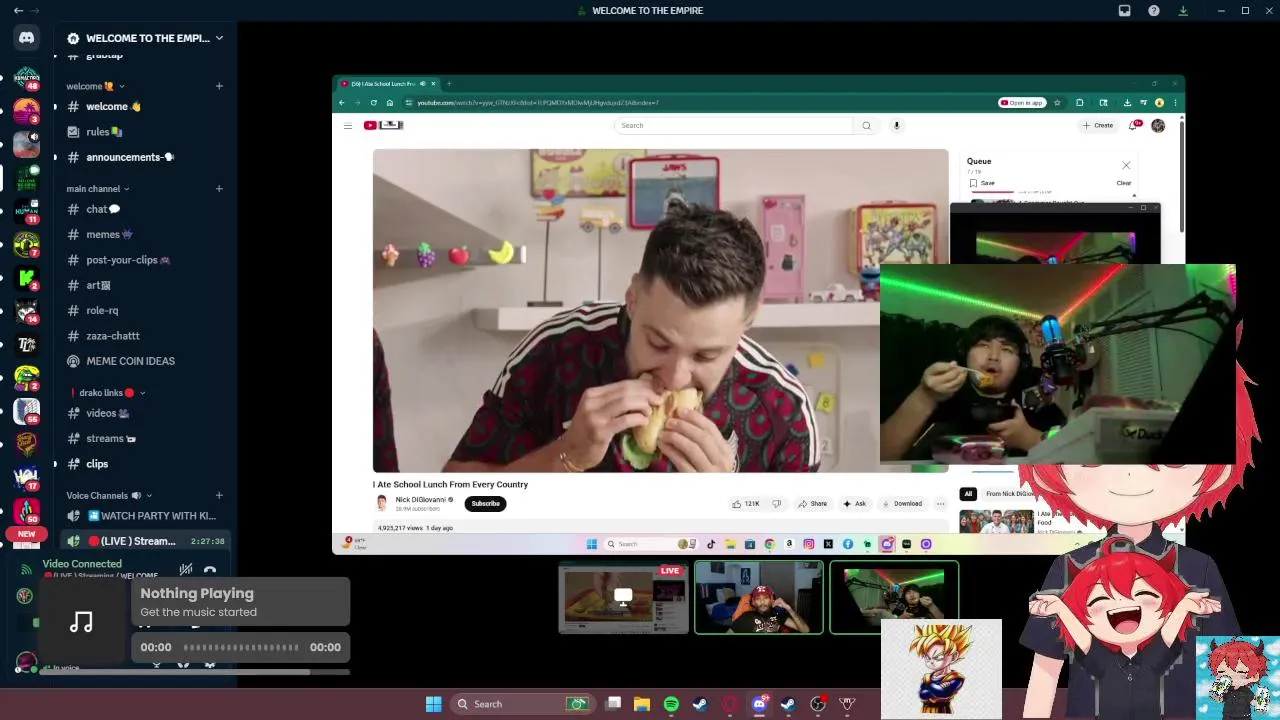Create channel in welcome category plus
Viewport: 1280px width, 720px height.
click(x=219, y=86)
